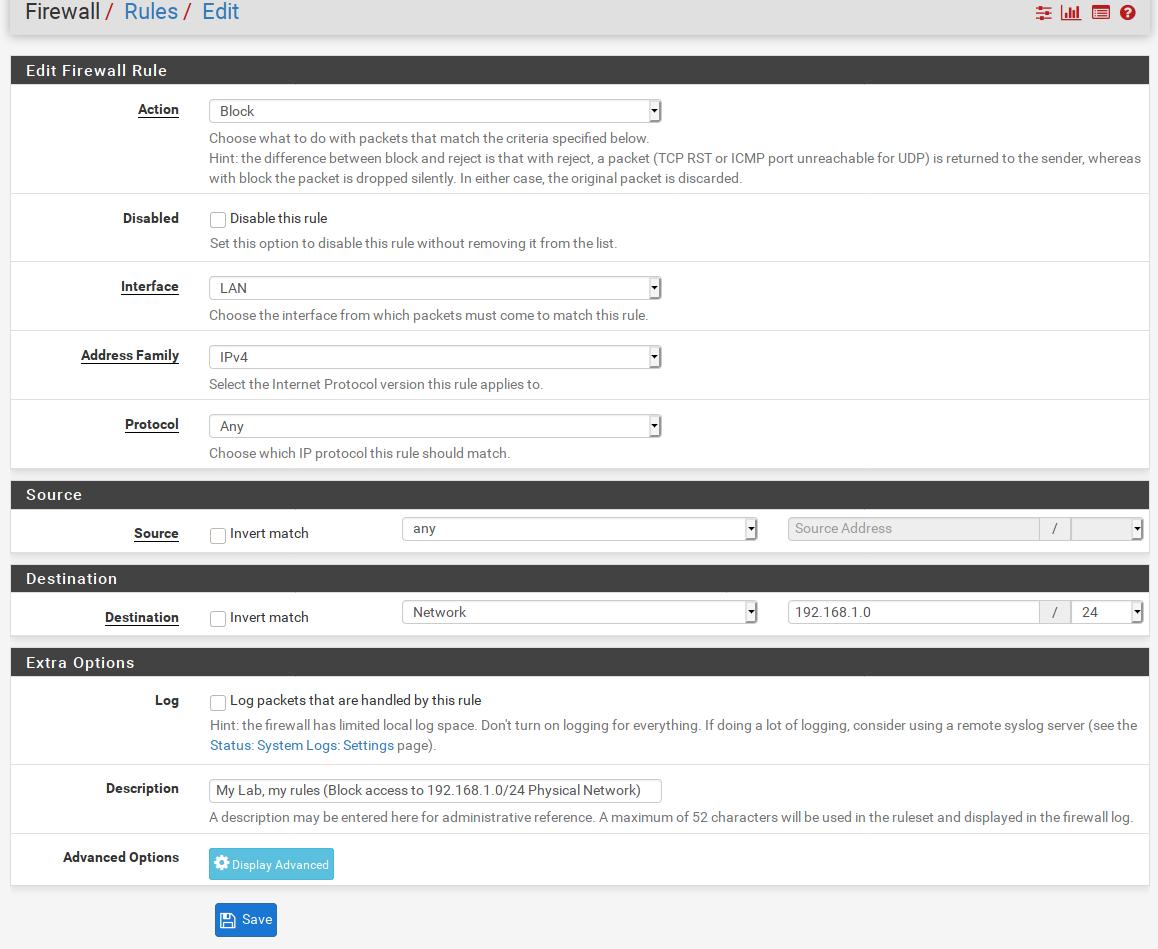Go to Rules in the breadcrumb

point(151,12)
